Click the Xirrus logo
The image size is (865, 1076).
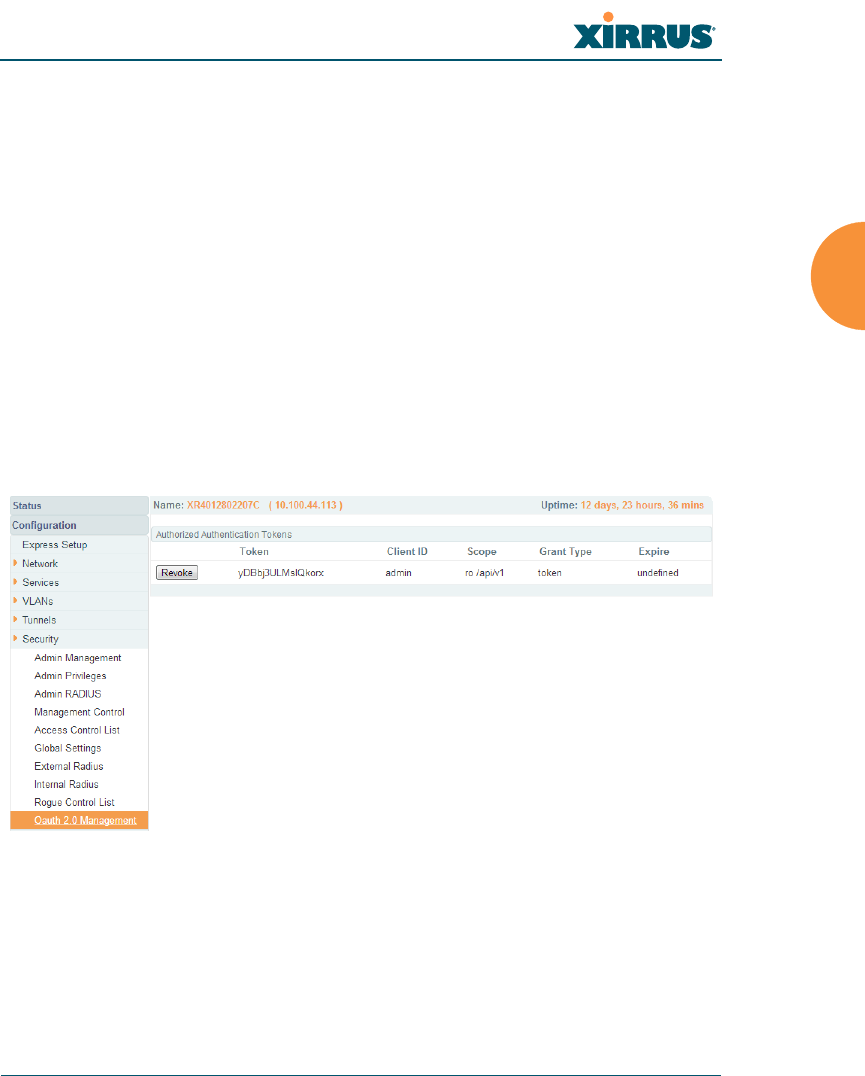(644, 31)
